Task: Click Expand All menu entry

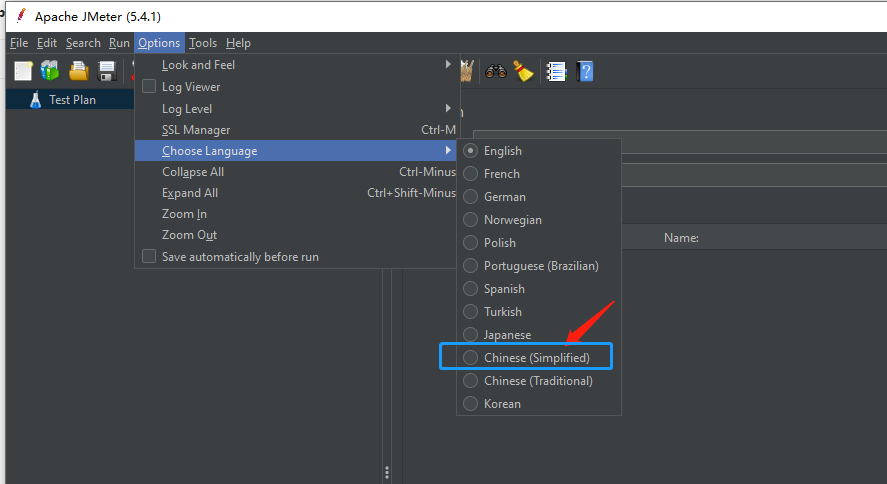Action: [x=295, y=193]
